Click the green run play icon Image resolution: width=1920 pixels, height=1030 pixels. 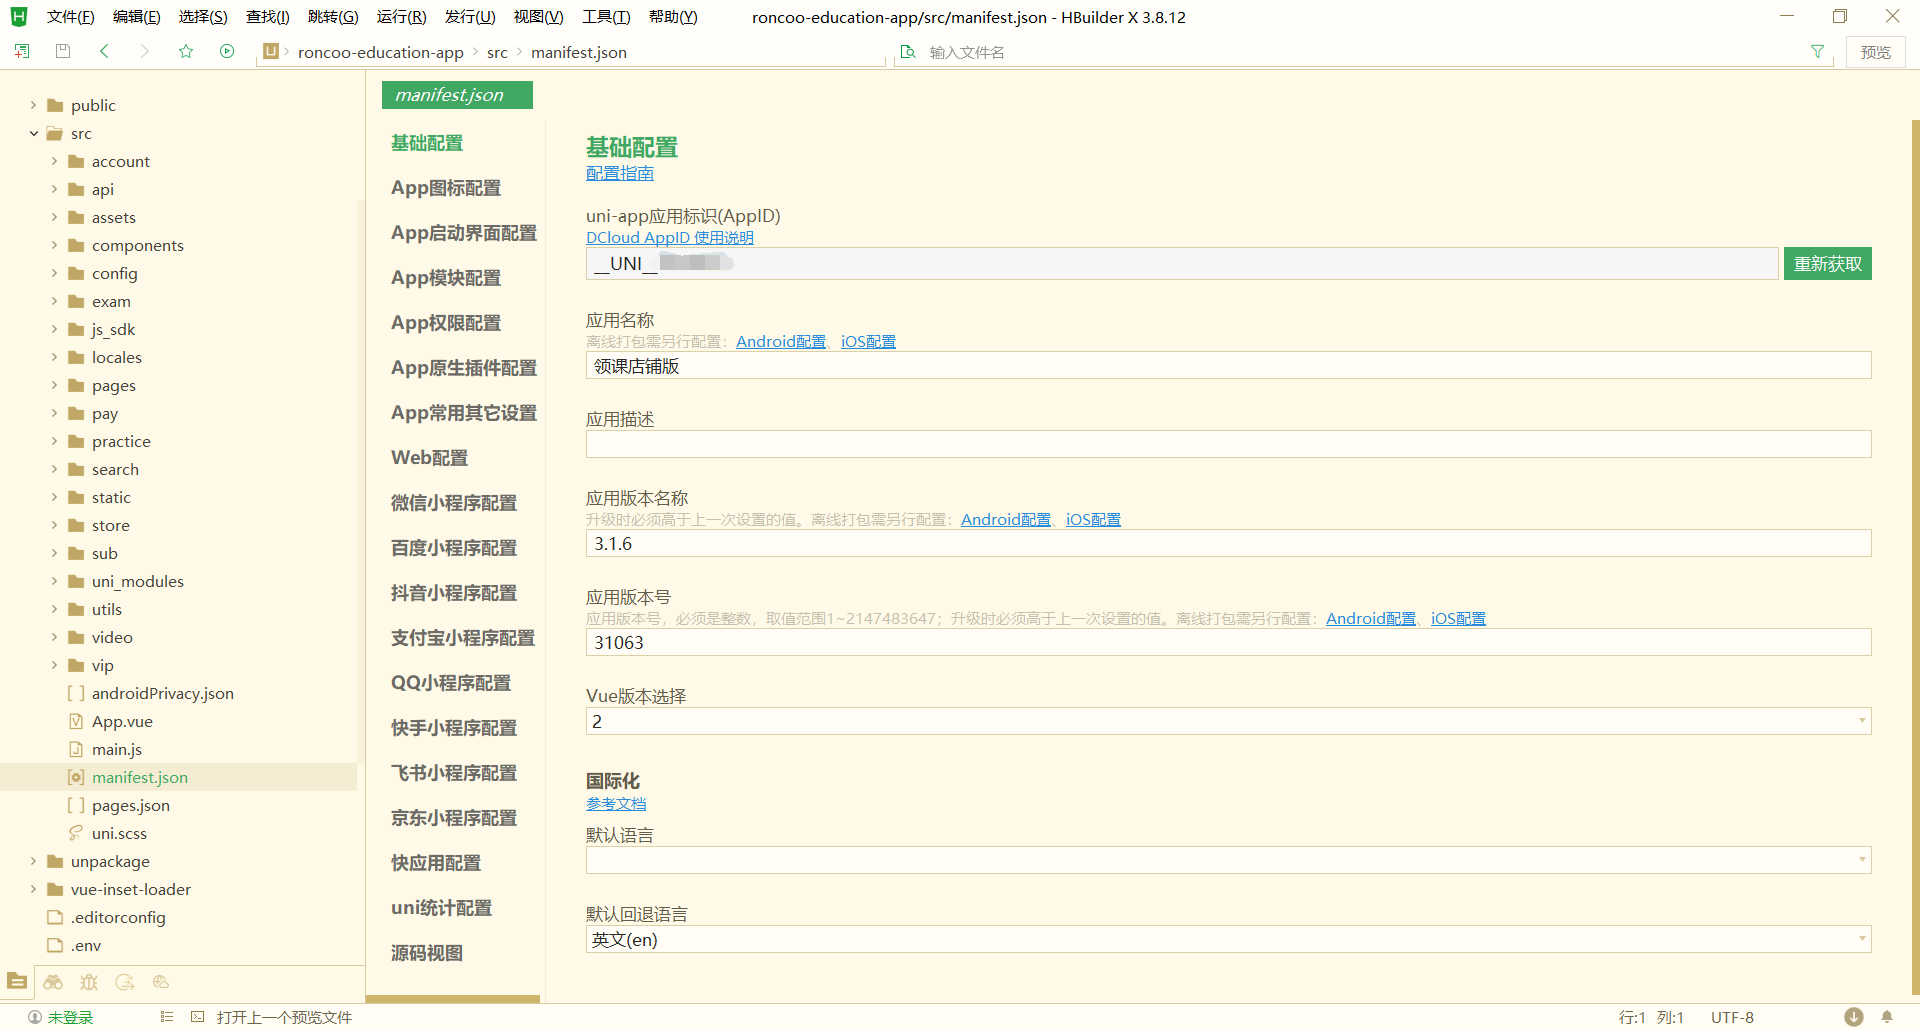tap(227, 51)
